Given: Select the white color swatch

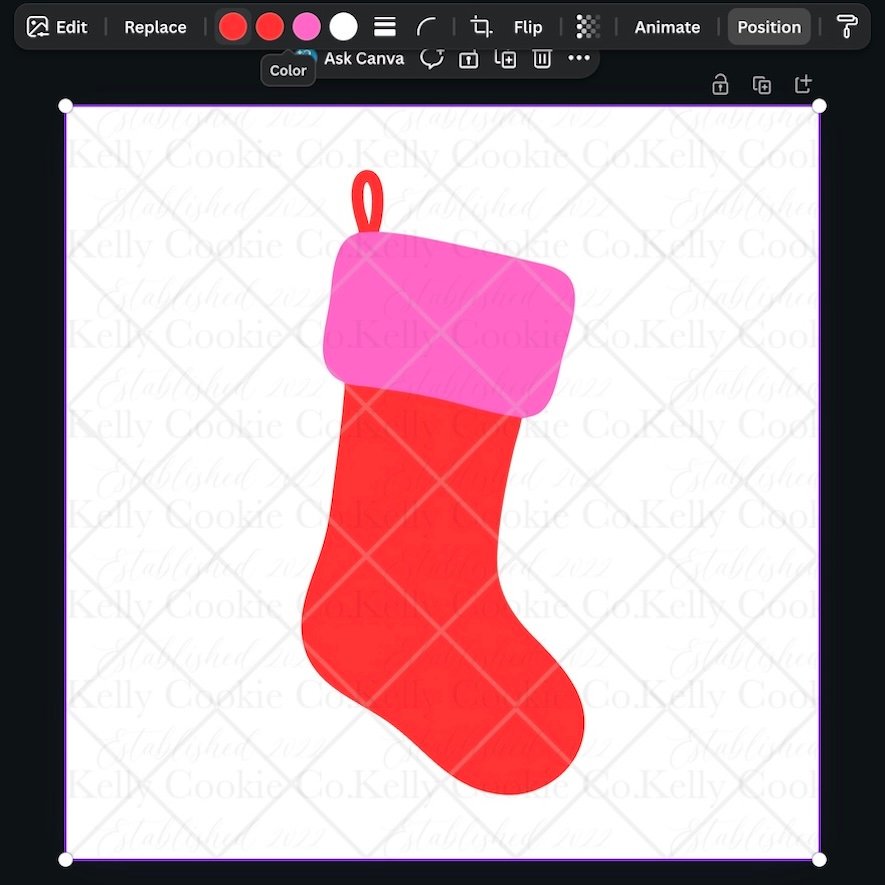Looking at the screenshot, I should [344, 27].
